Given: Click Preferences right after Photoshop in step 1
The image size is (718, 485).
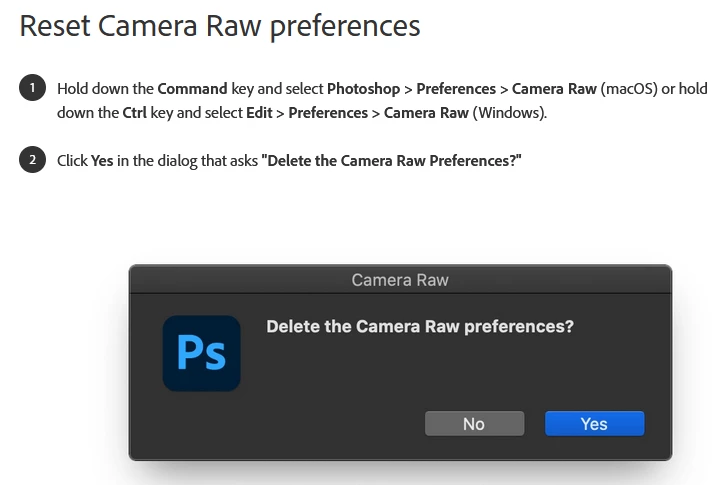Looking at the screenshot, I should tap(456, 89).
